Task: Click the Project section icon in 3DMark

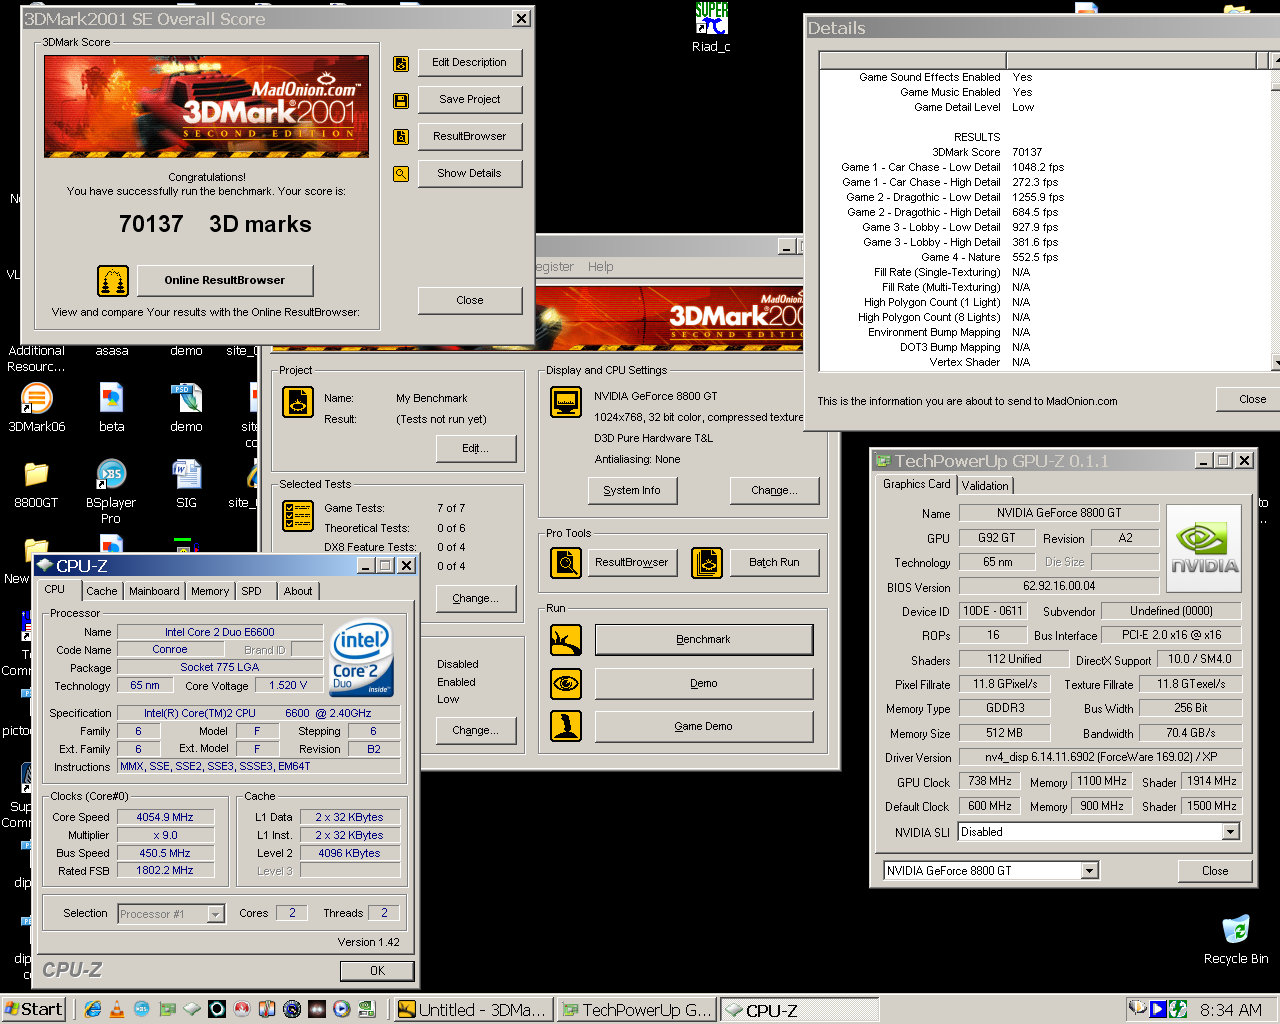Action: (x=299, y=402)
